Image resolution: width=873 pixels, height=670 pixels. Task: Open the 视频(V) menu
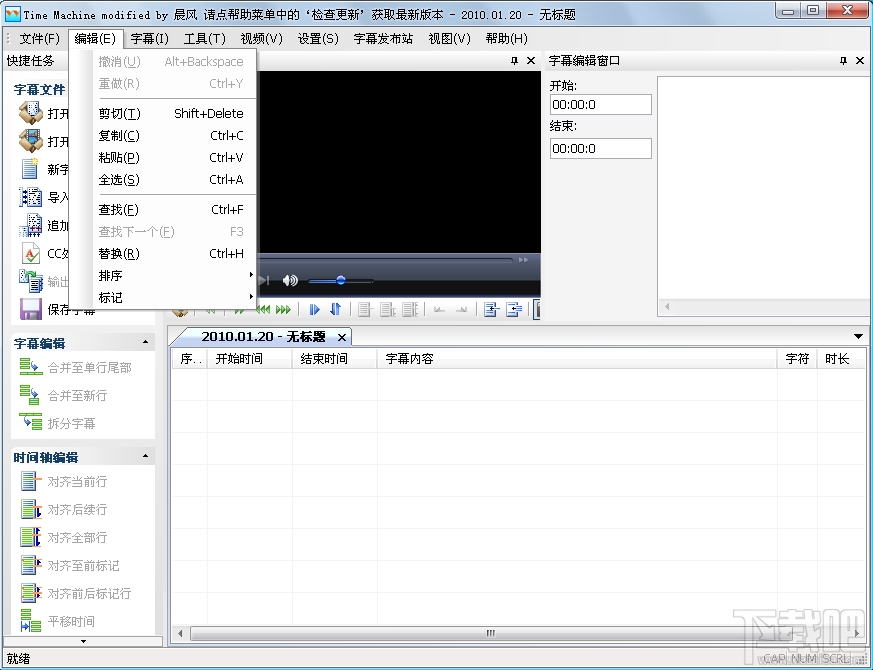pyautogui.click(x=262, y=38)
